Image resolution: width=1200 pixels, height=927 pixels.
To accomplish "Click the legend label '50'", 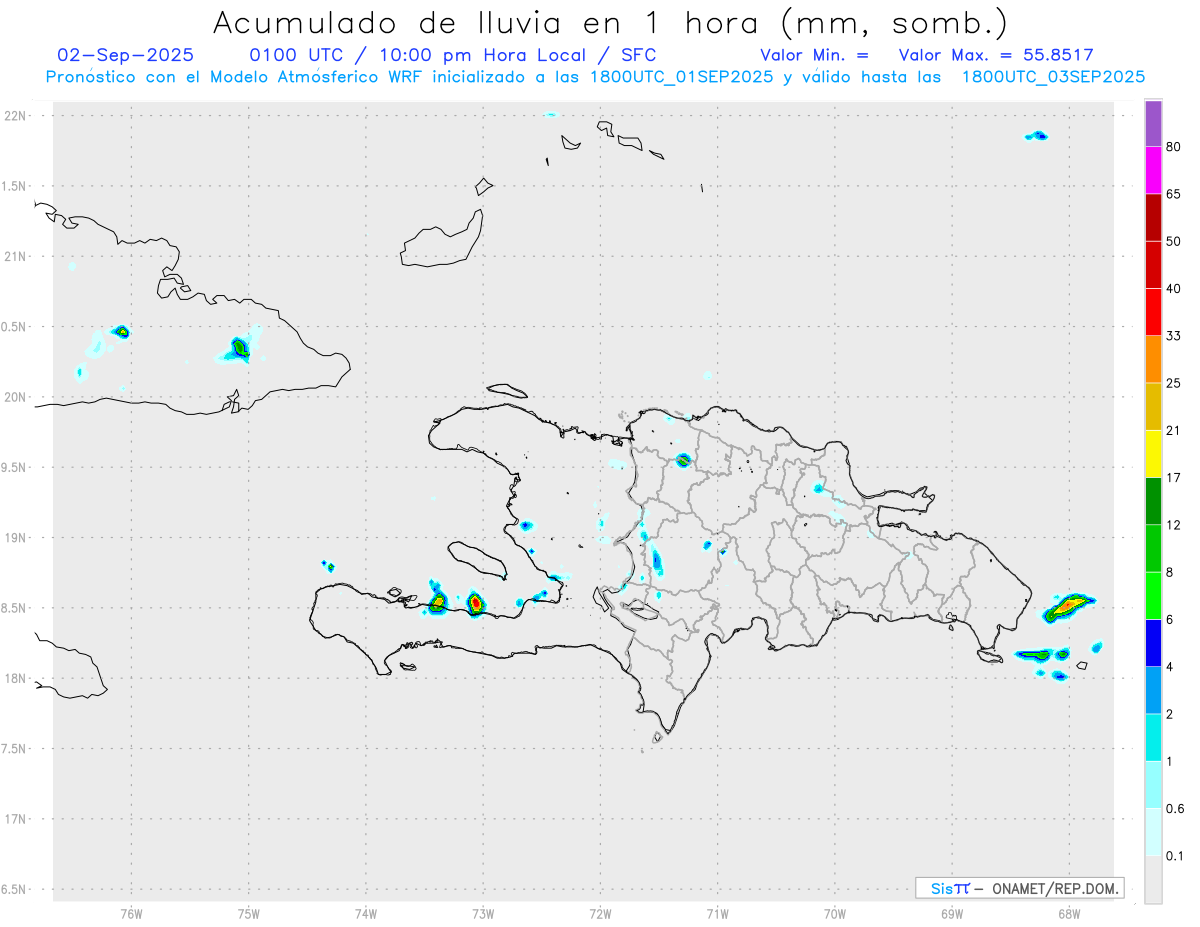I will tap(1173, 241).
